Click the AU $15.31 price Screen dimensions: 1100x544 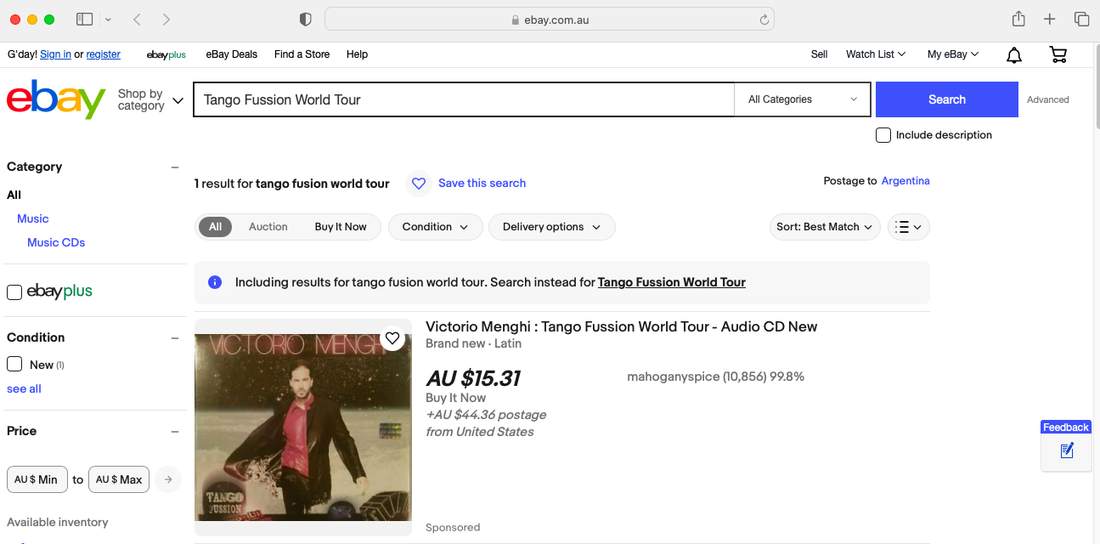point(473,379)
